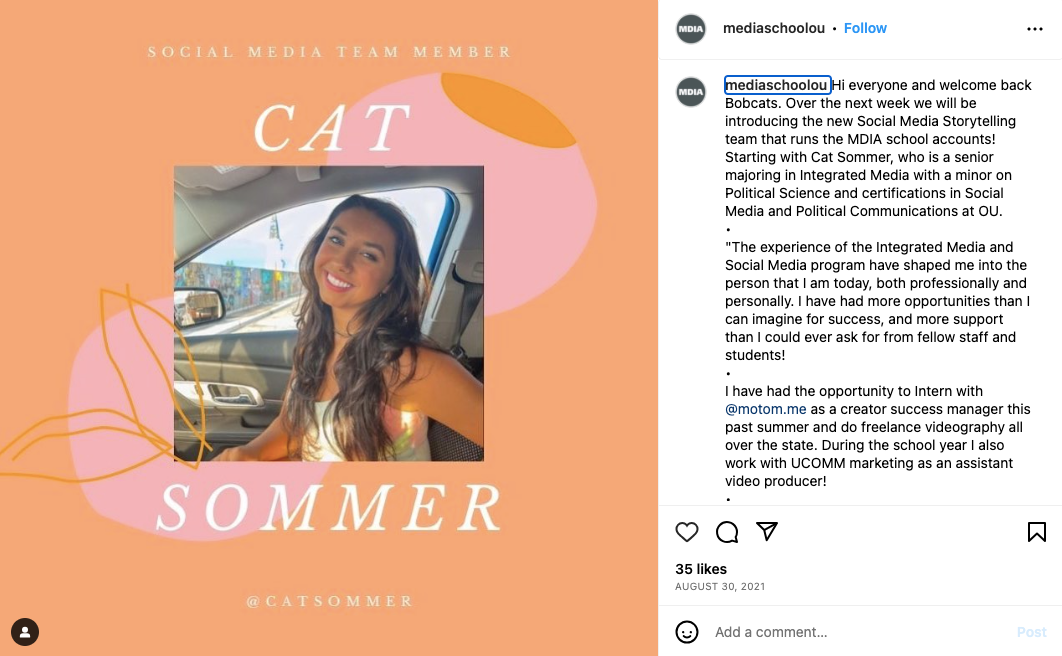Focus the Add a comment field
The height and width of the screenshot is (656, 1062).
click(860, 632)
